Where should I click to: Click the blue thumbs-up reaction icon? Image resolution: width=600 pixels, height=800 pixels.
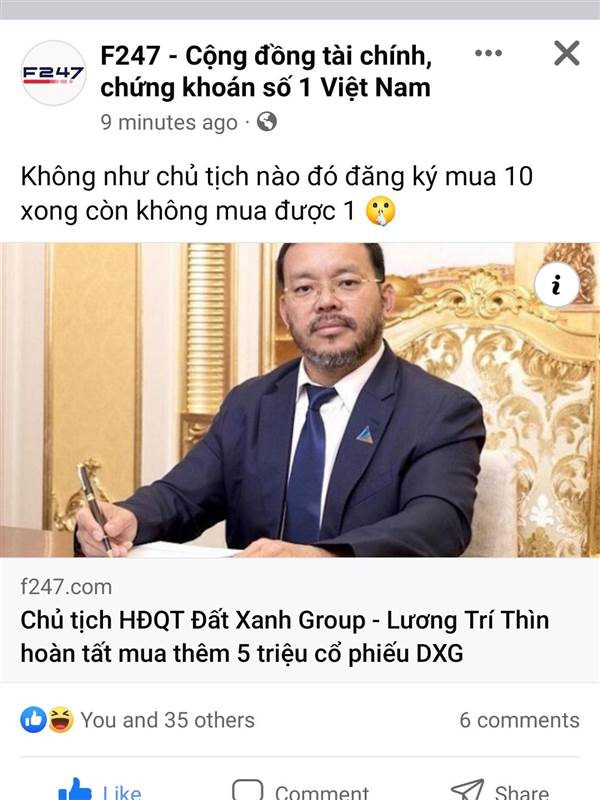[33, 720]
